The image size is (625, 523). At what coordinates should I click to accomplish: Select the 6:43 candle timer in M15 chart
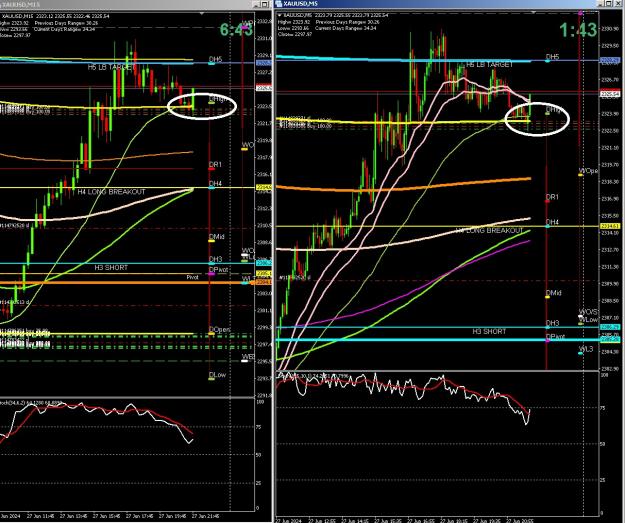(236, 29)
